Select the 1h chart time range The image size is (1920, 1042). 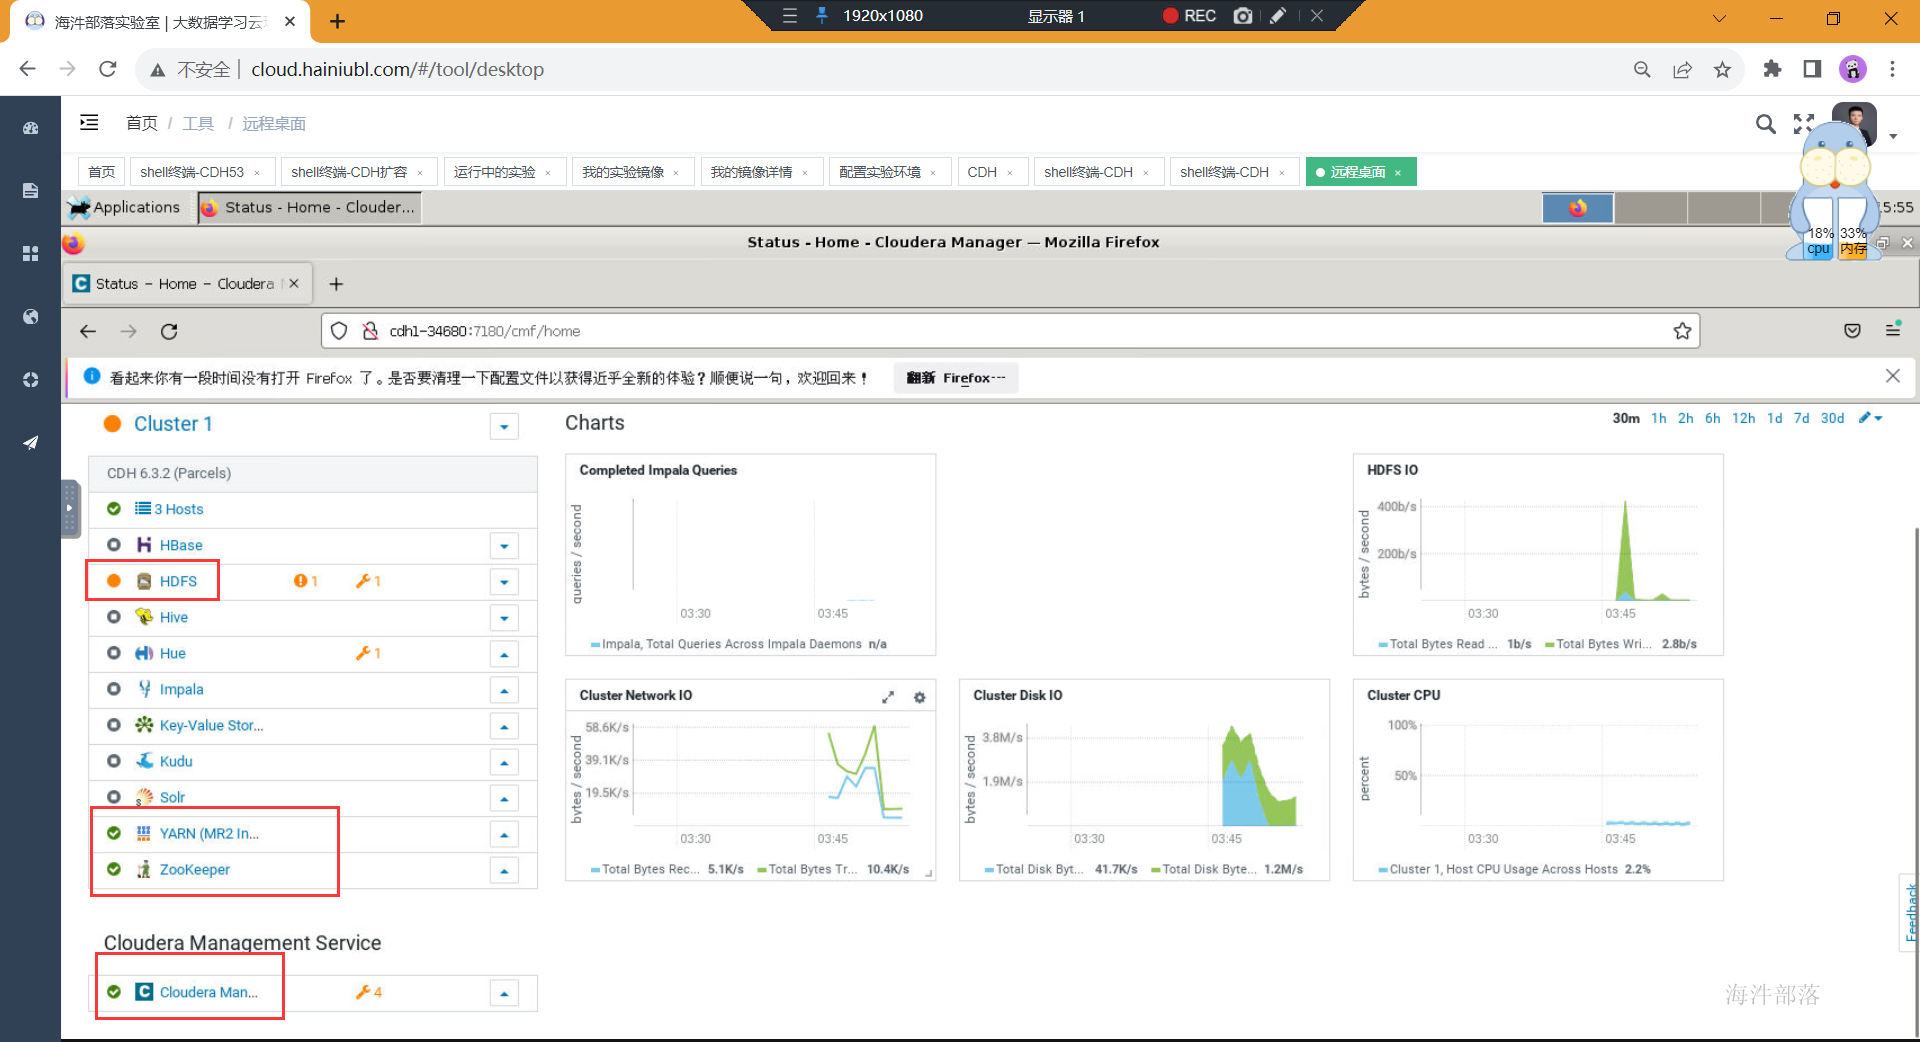(x=1659, y=418)
